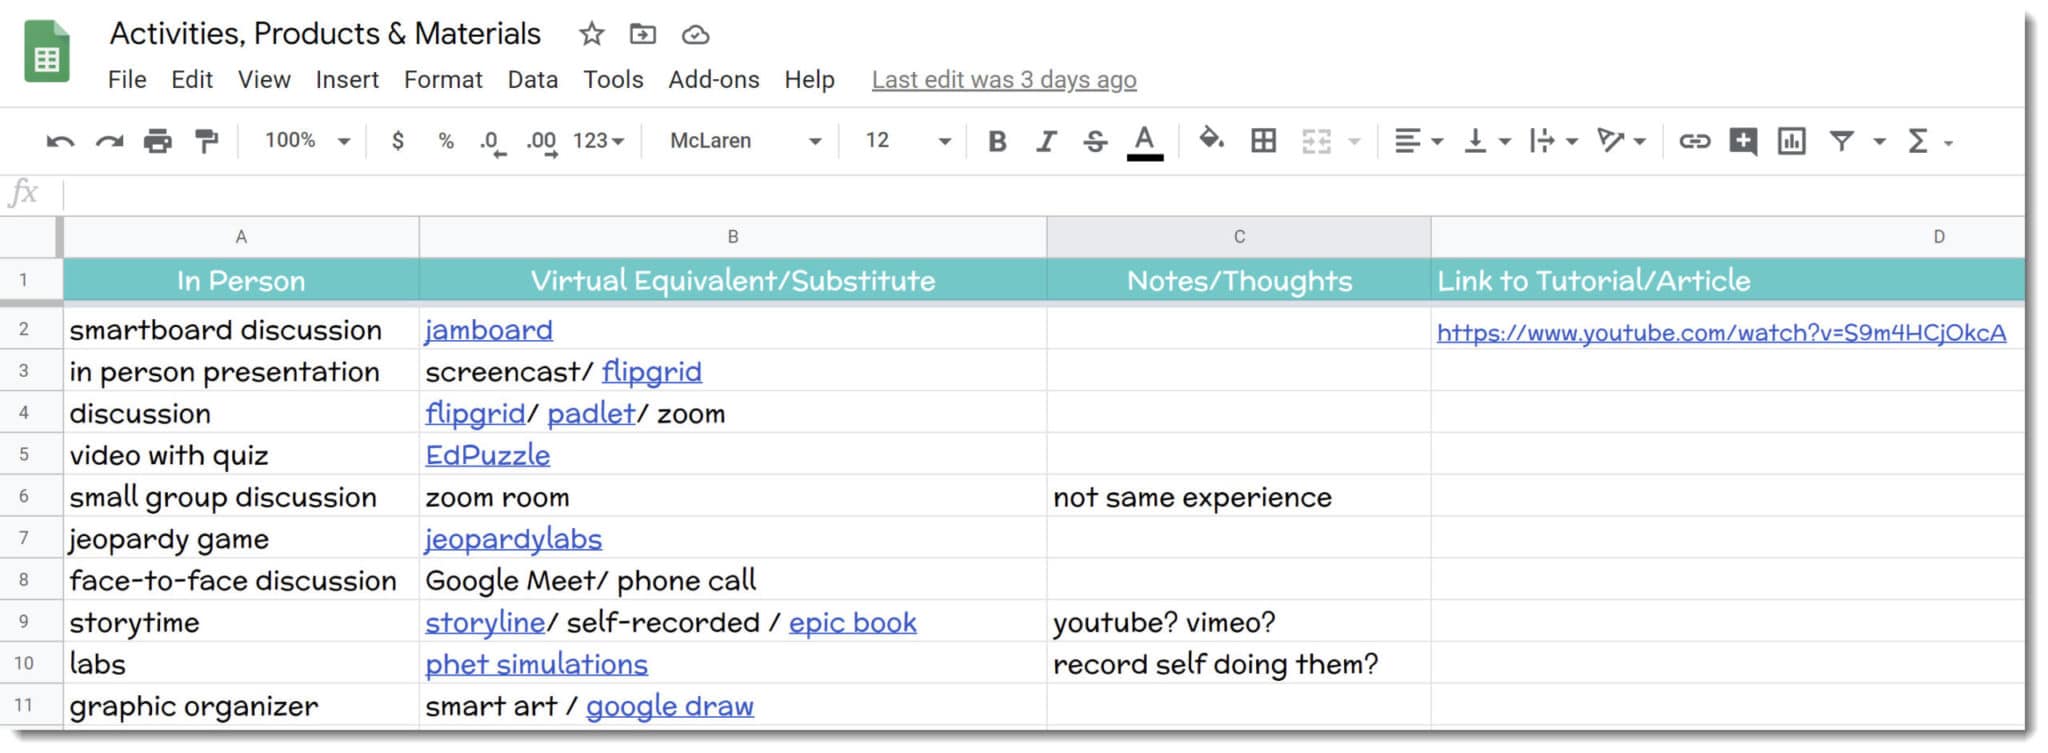The height and width of the screenshot is (753, 2048).
Task: Click the merge cells icon
Action: pyautogui.click(x=1316, y=141)
